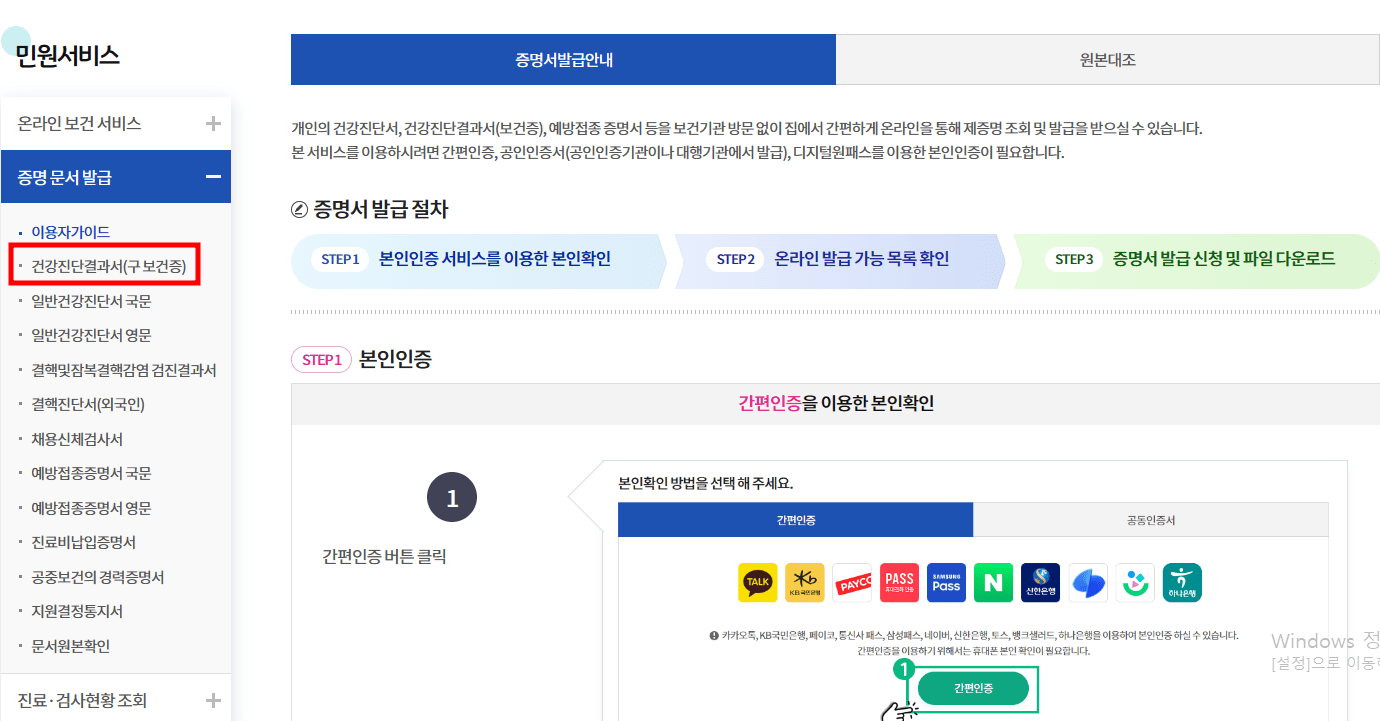This screenshot has width=1380, height=721.
Task: Expand the 진료·검사현황 조회 section
Action: point(116,700)
